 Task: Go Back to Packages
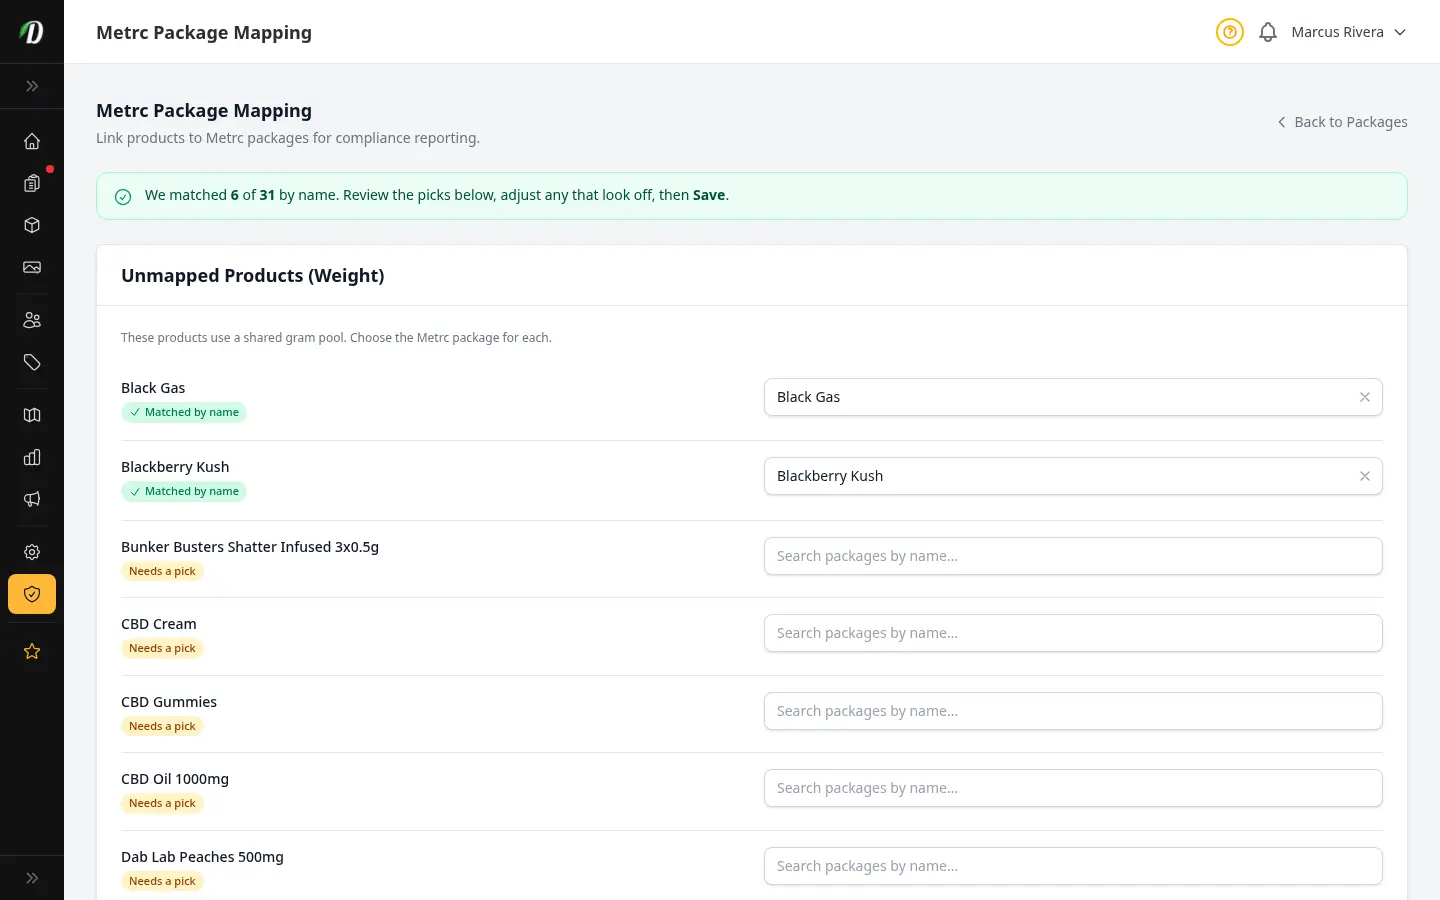tap(1342, 122)
